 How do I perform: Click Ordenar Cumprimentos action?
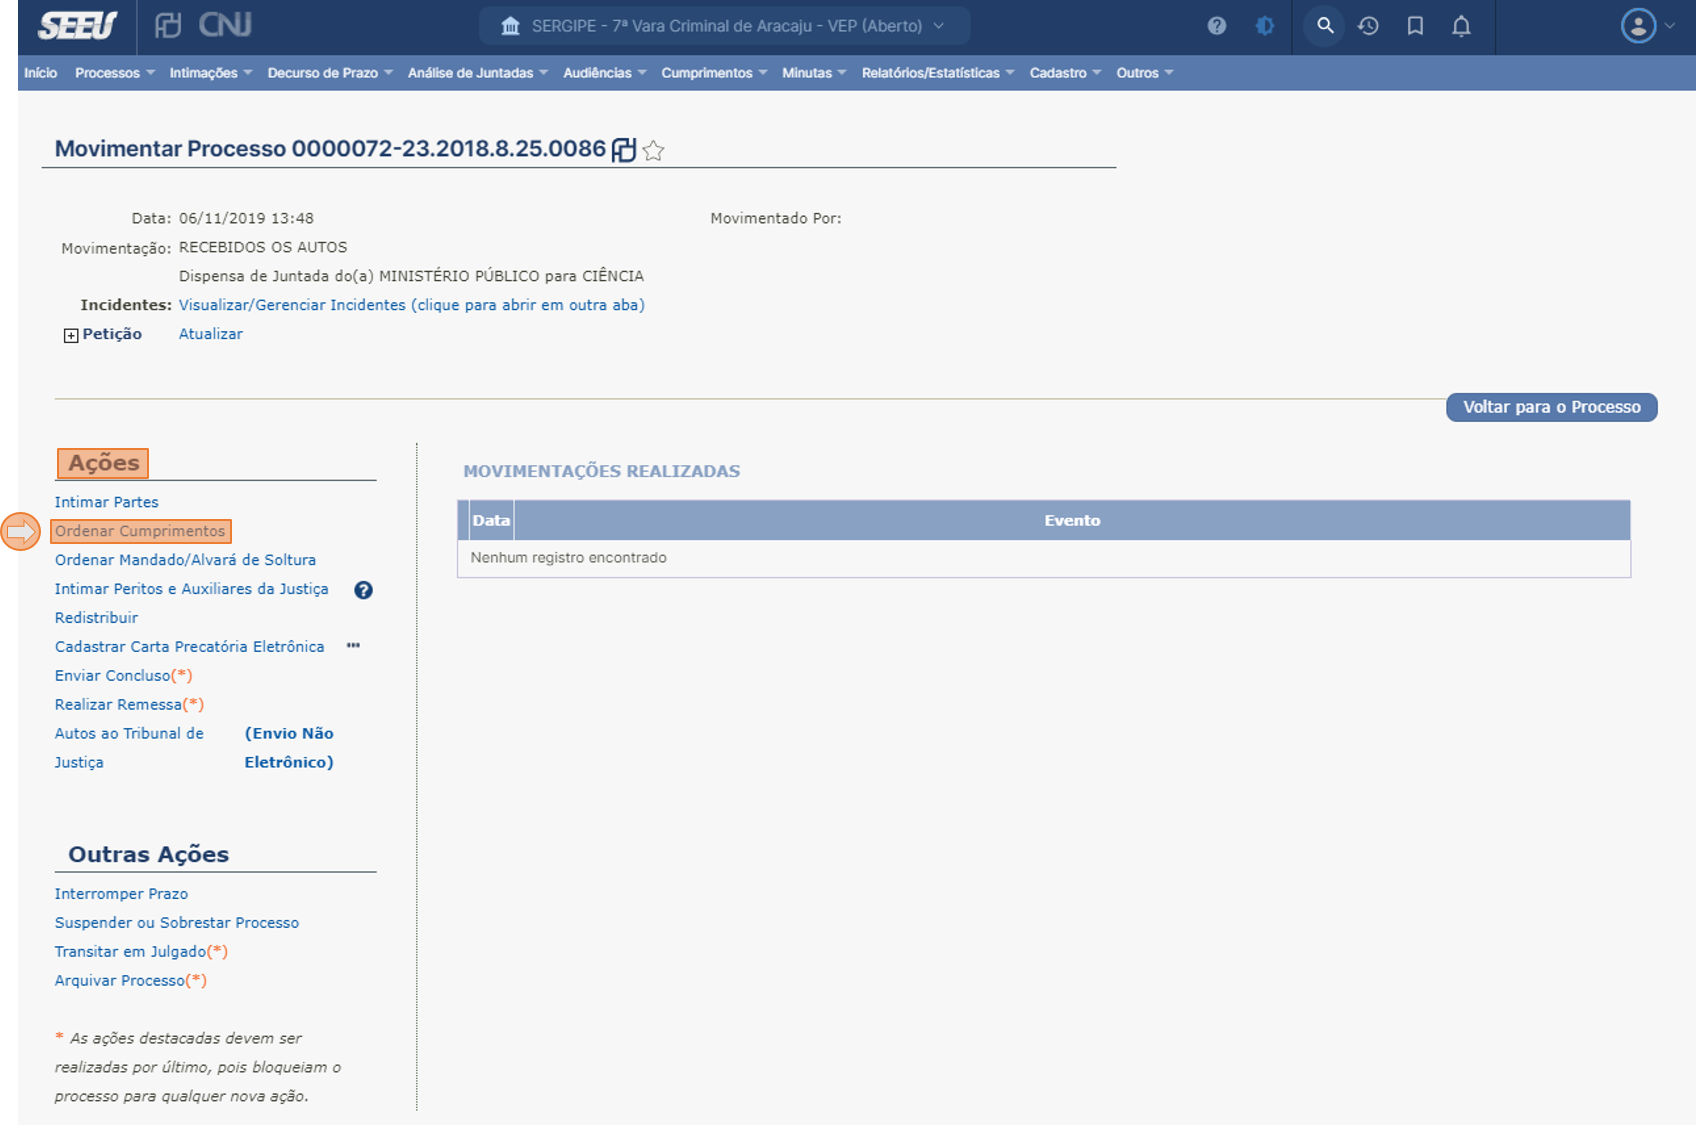point(140,531)
